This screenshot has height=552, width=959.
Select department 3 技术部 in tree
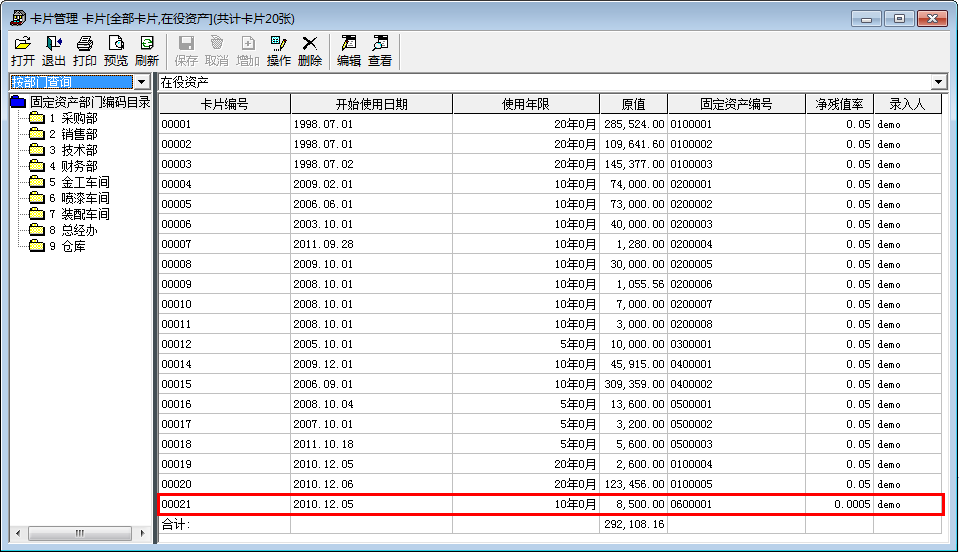[x=73, y=150]
